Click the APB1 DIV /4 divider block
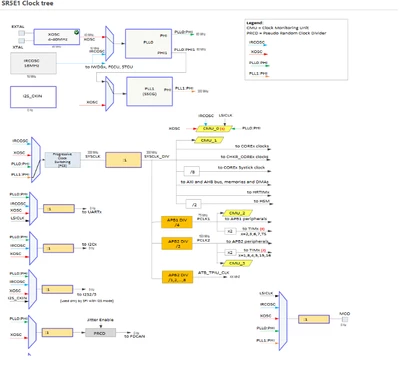Viewport: 400px width, 366px height. [177, 222]
